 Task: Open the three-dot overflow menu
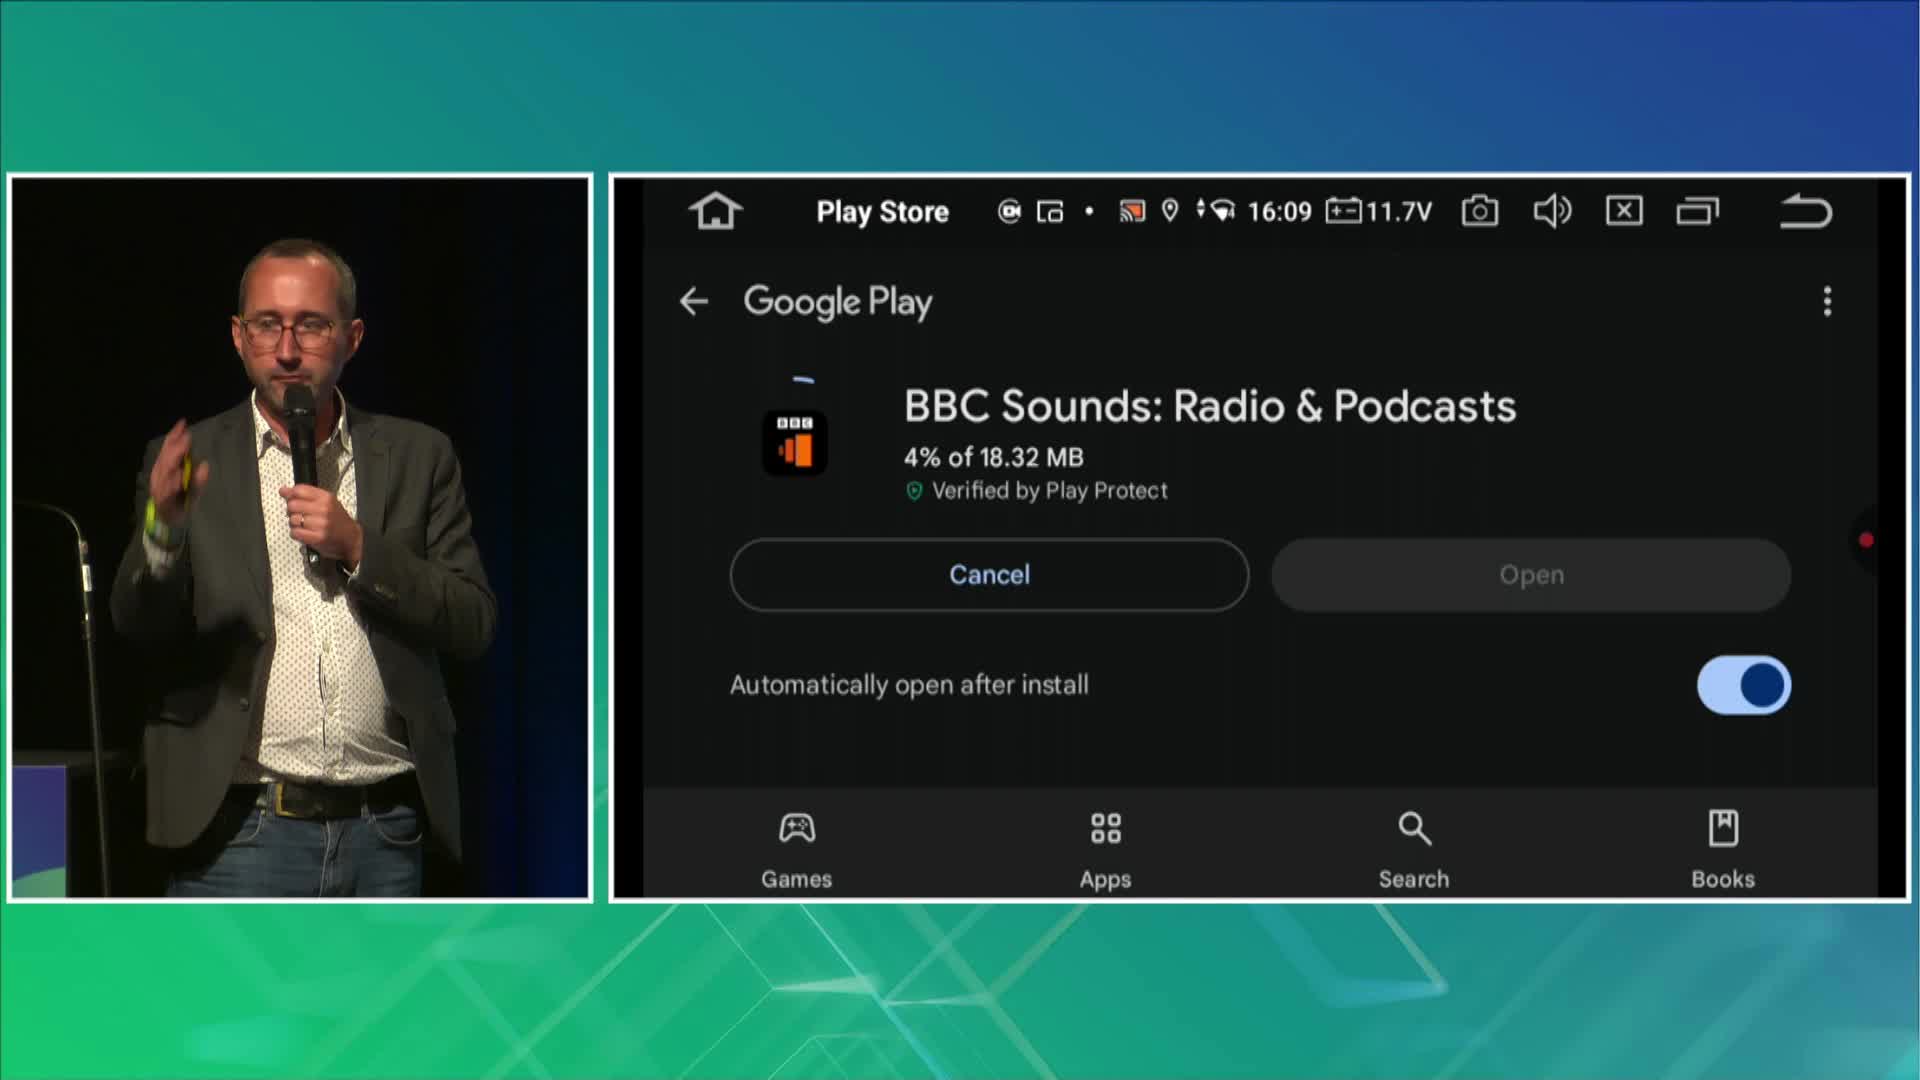point(1827,301)
